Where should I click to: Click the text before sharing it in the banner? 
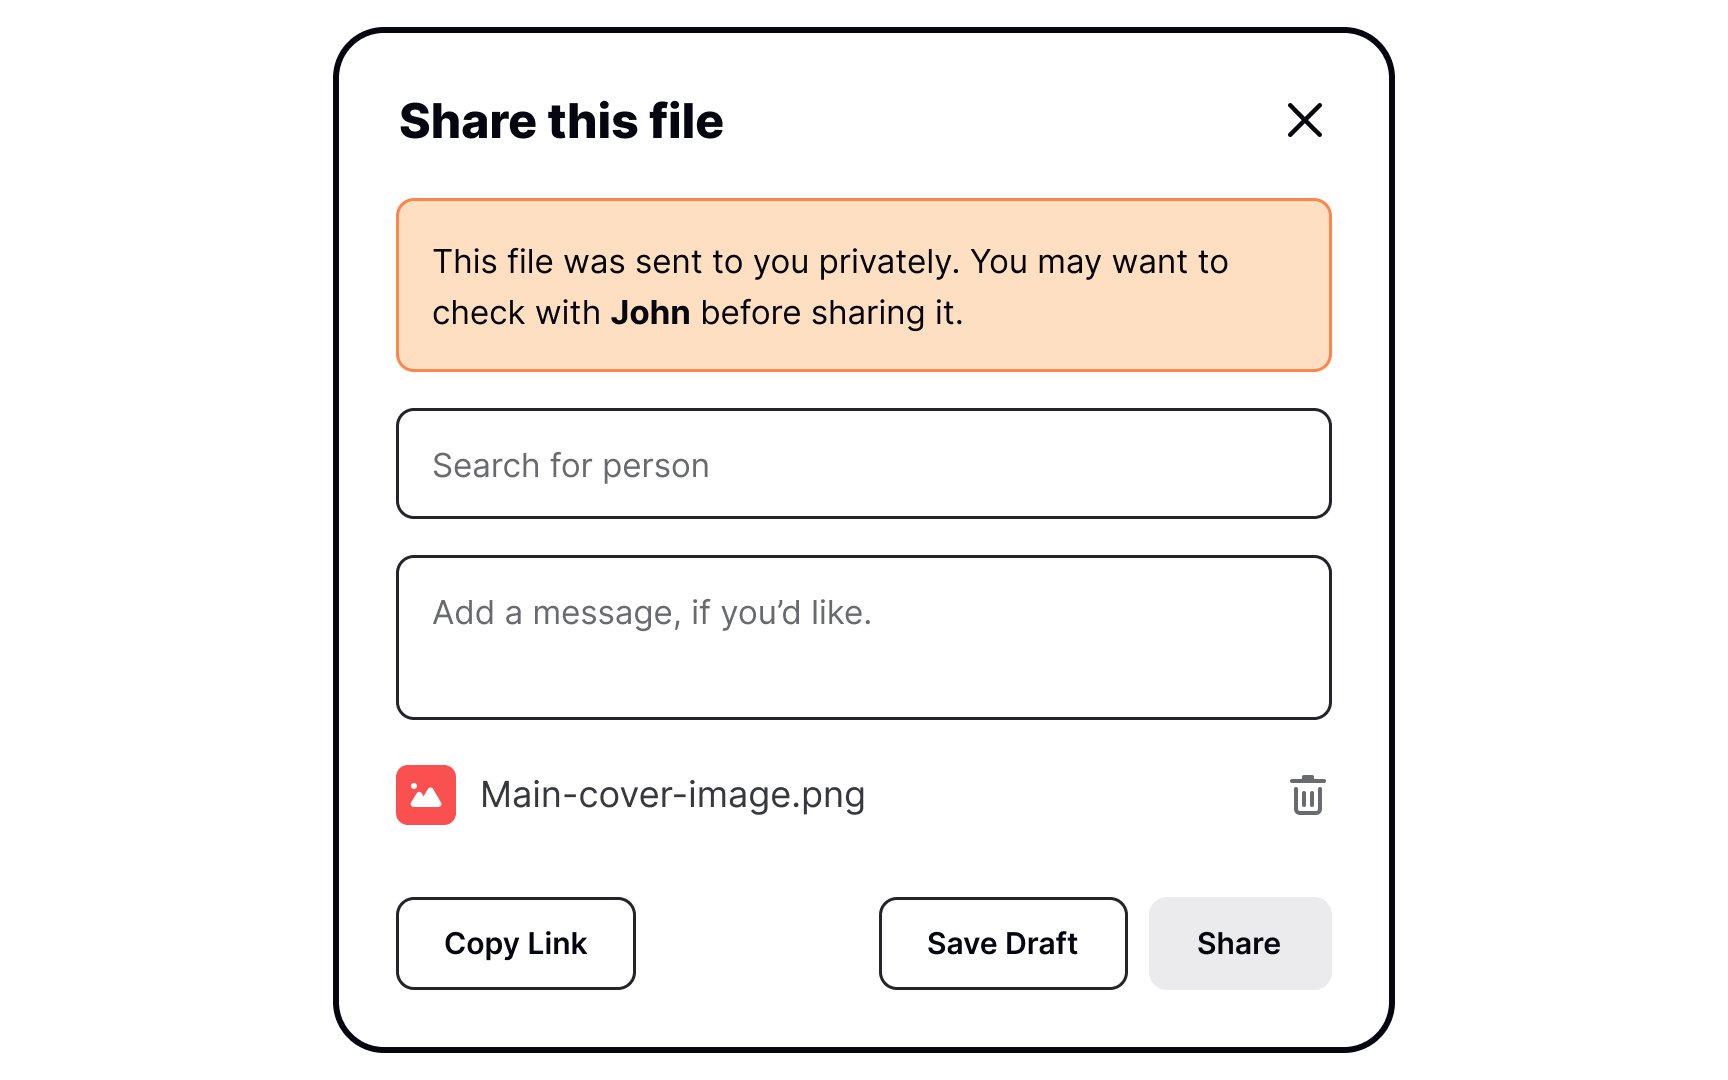pos(832,313)
